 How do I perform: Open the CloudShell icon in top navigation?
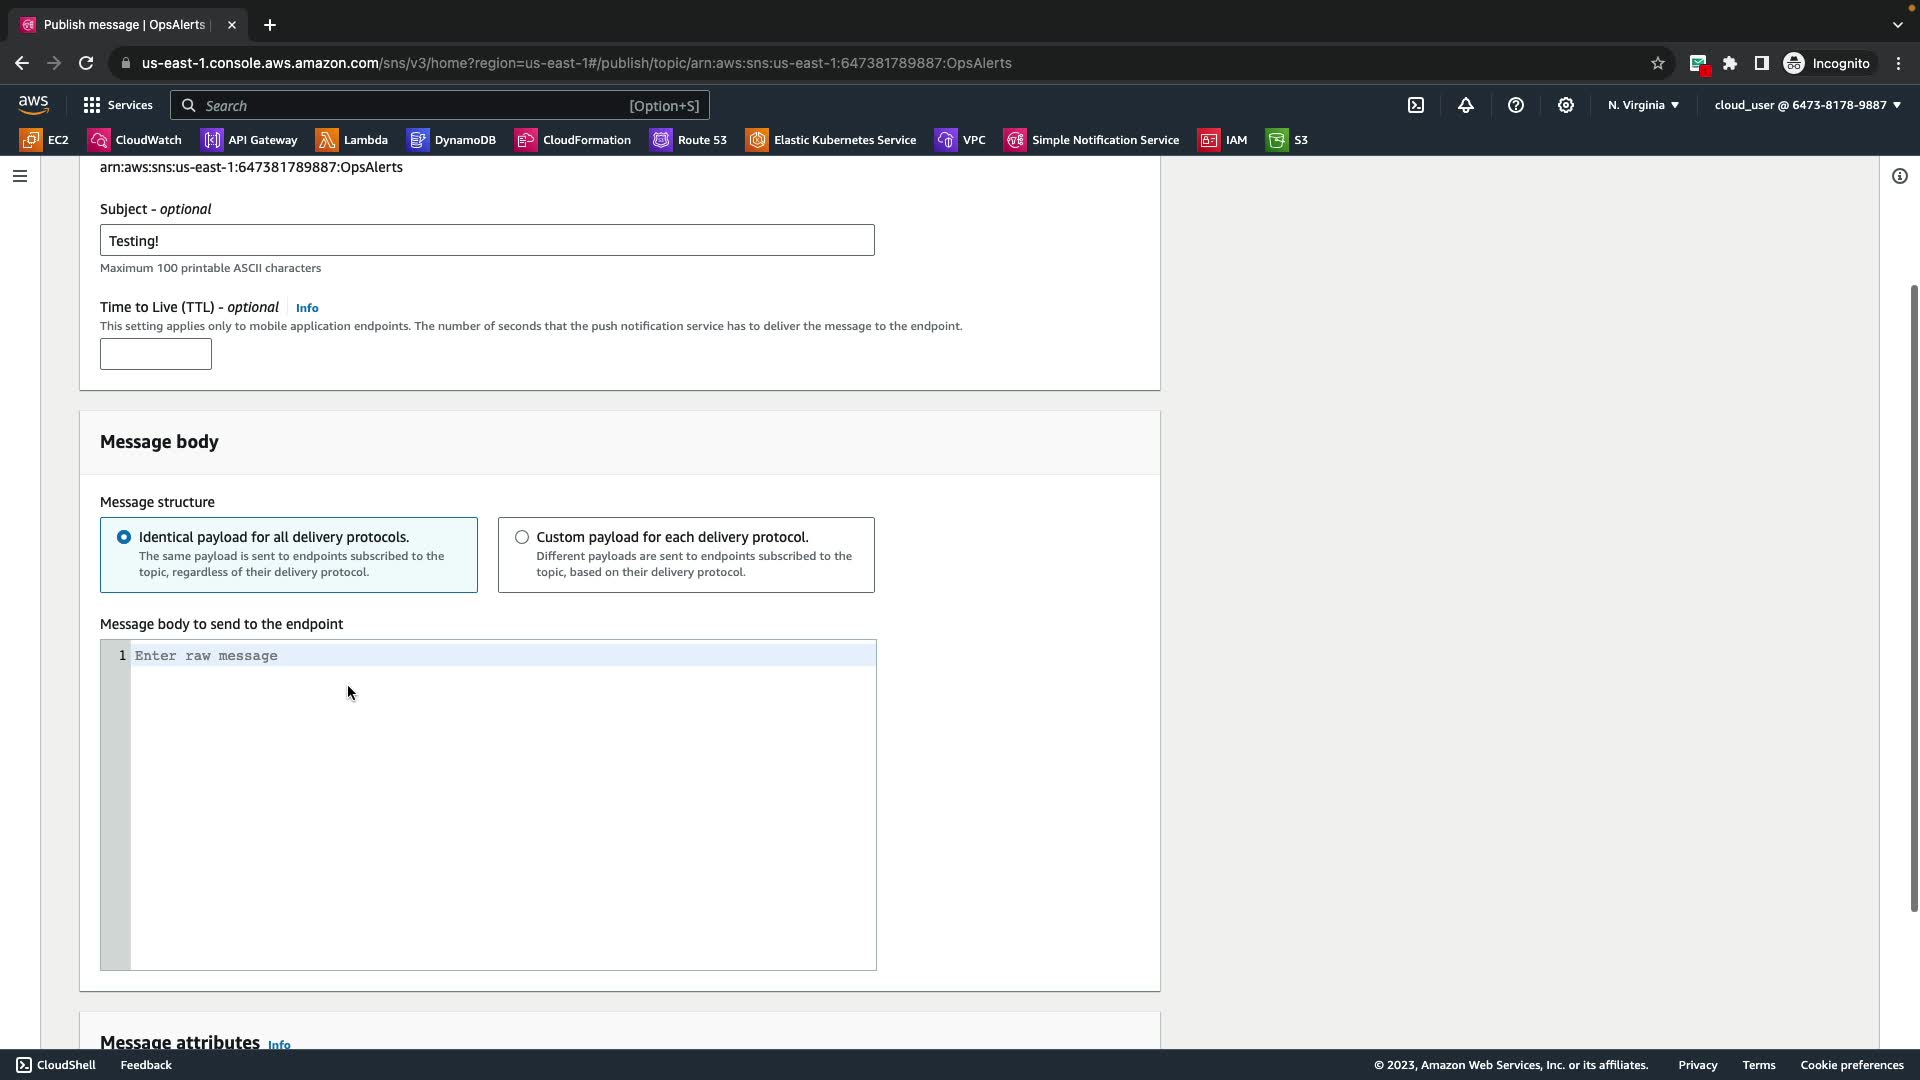pos(1416,105)
